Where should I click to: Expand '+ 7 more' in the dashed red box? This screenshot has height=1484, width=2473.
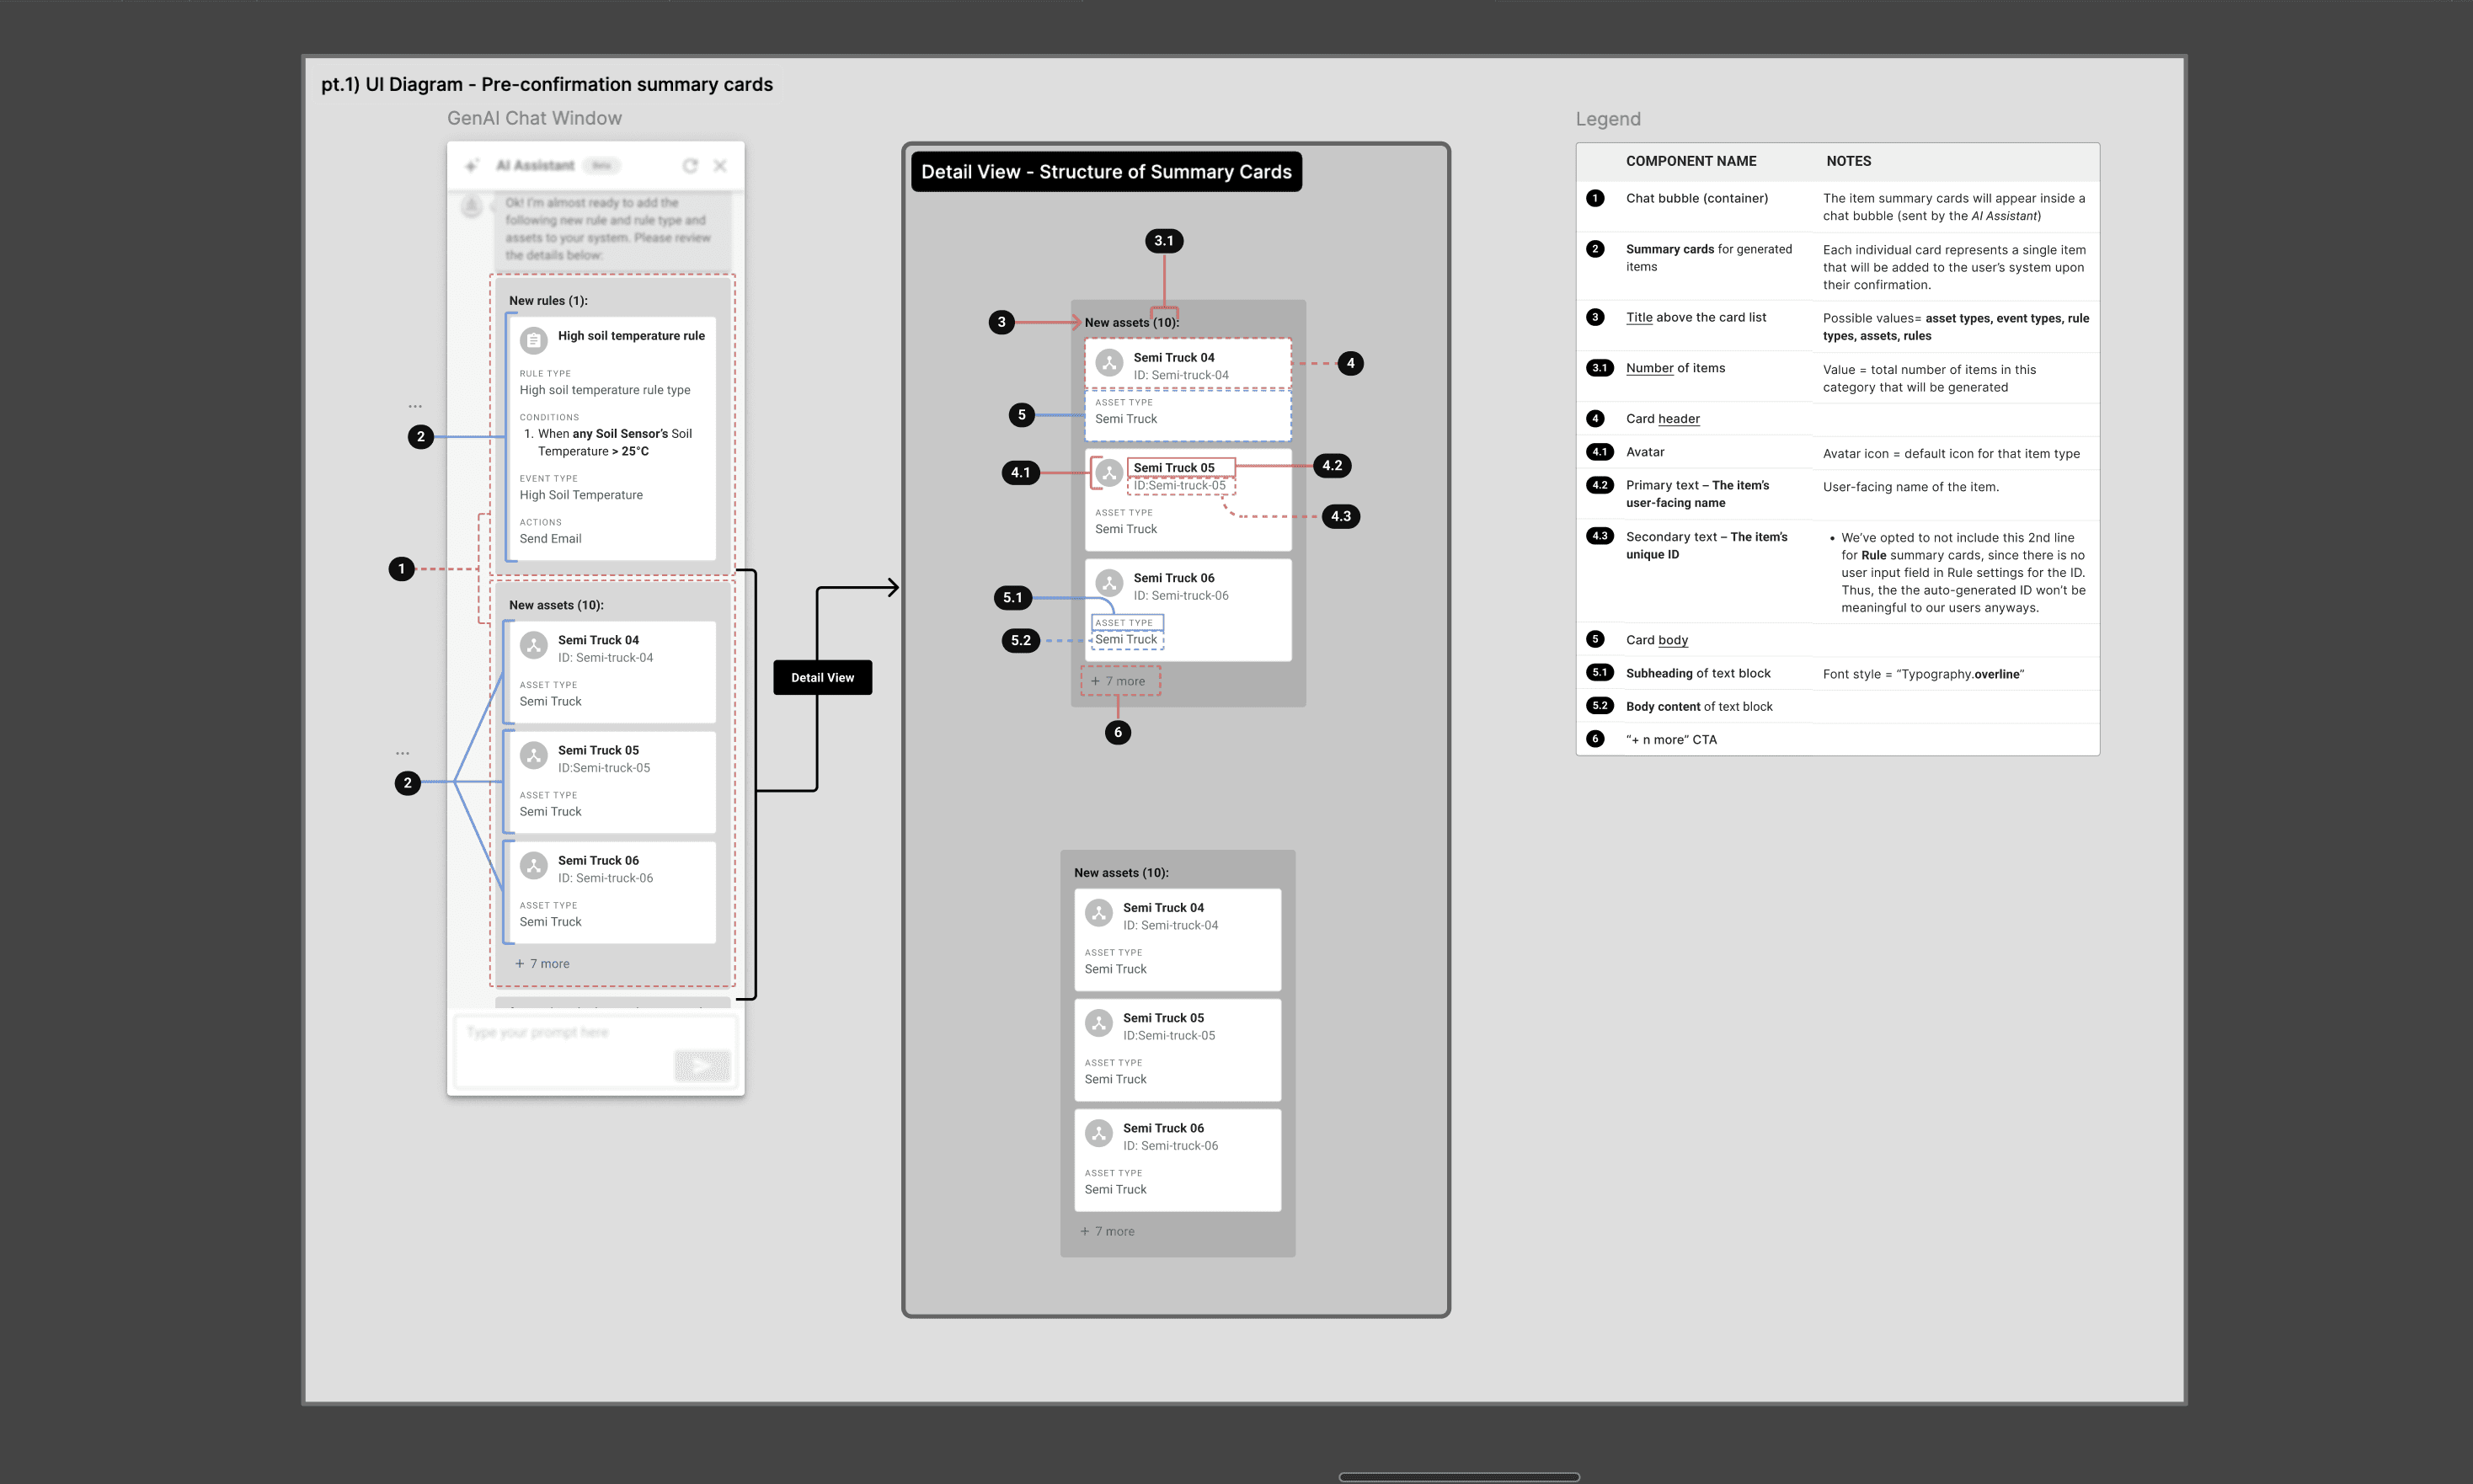[1119, 682]
